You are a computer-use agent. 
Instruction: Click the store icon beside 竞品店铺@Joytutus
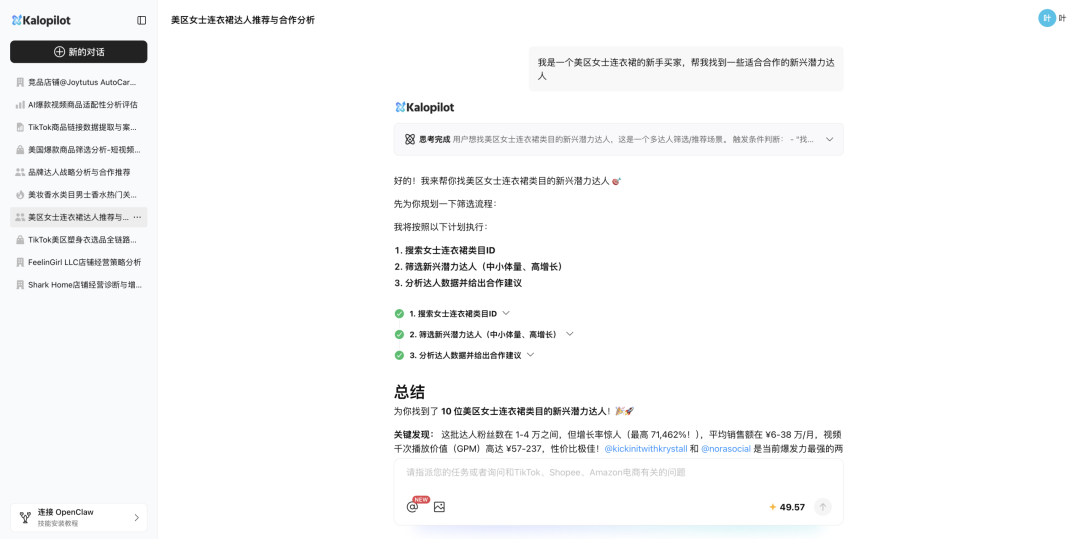pos(20,82)
